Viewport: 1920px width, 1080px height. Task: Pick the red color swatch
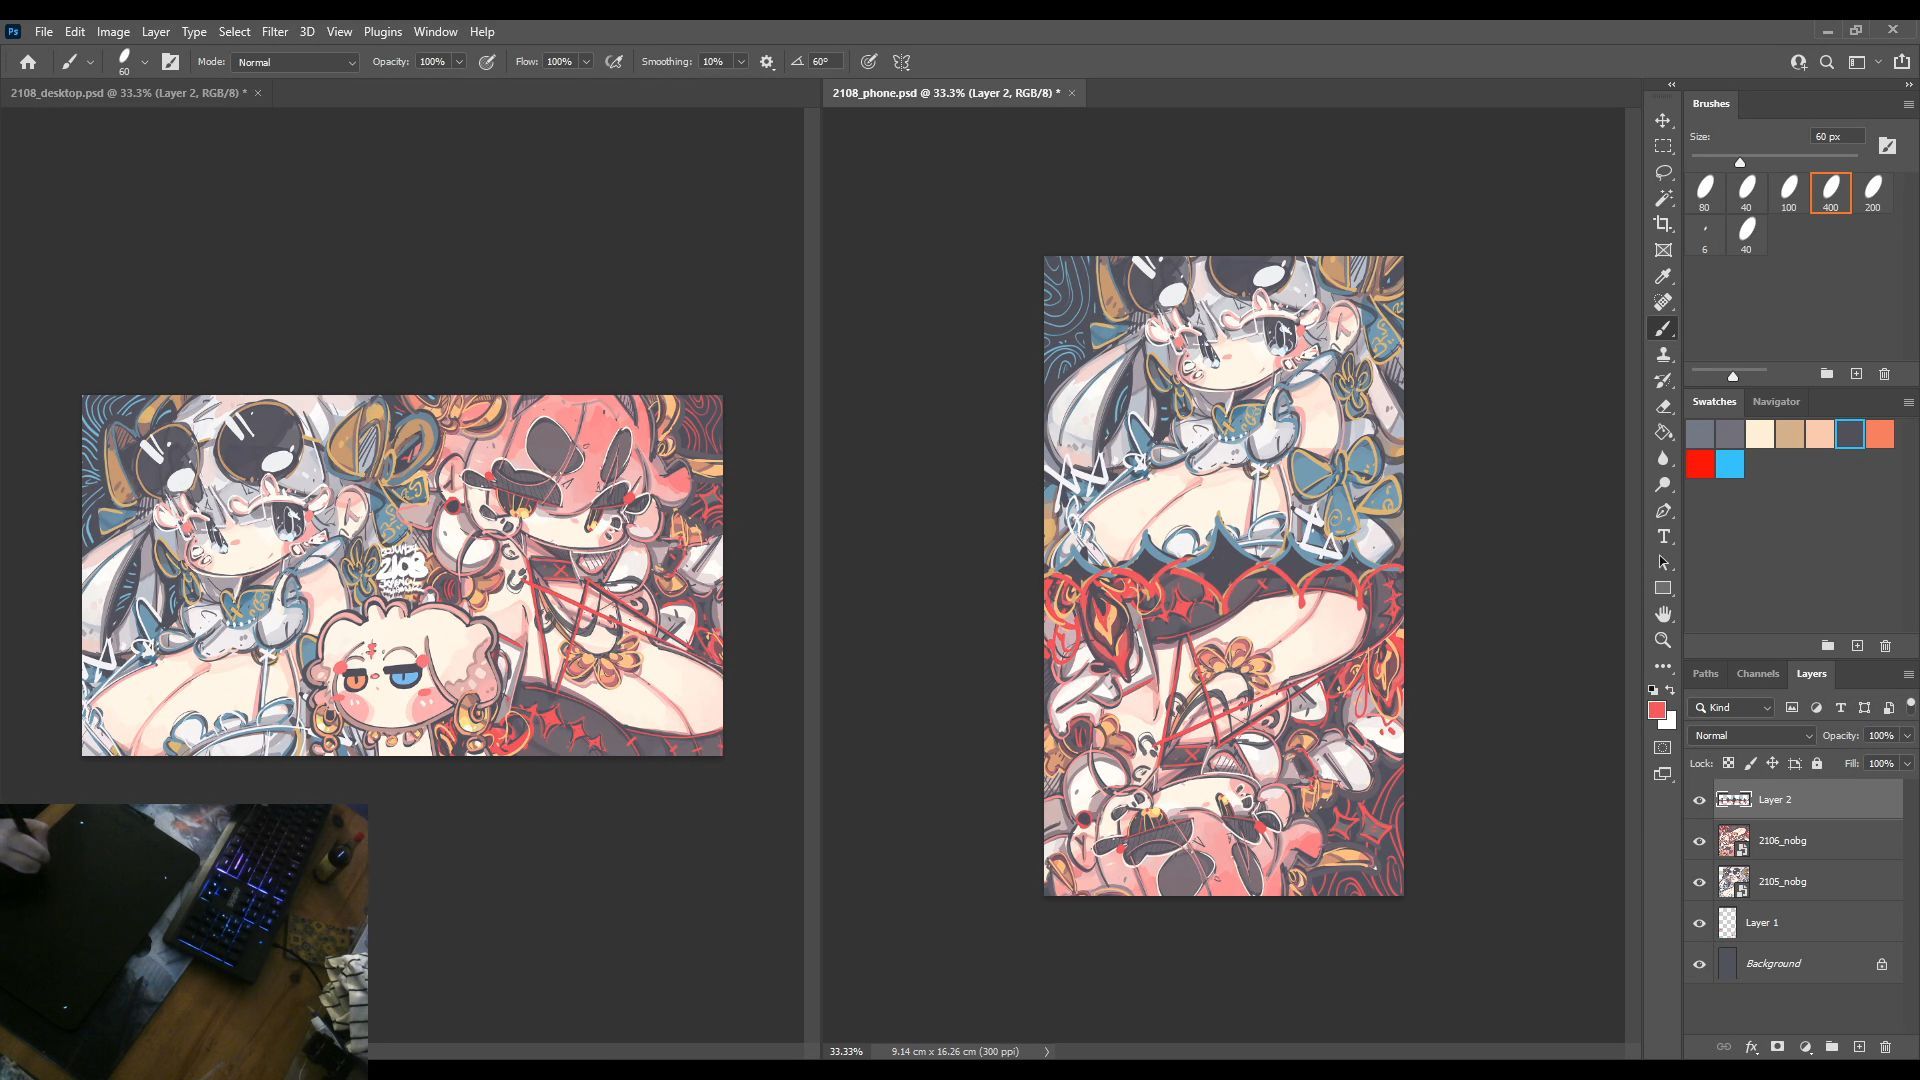pos(1700,464)
